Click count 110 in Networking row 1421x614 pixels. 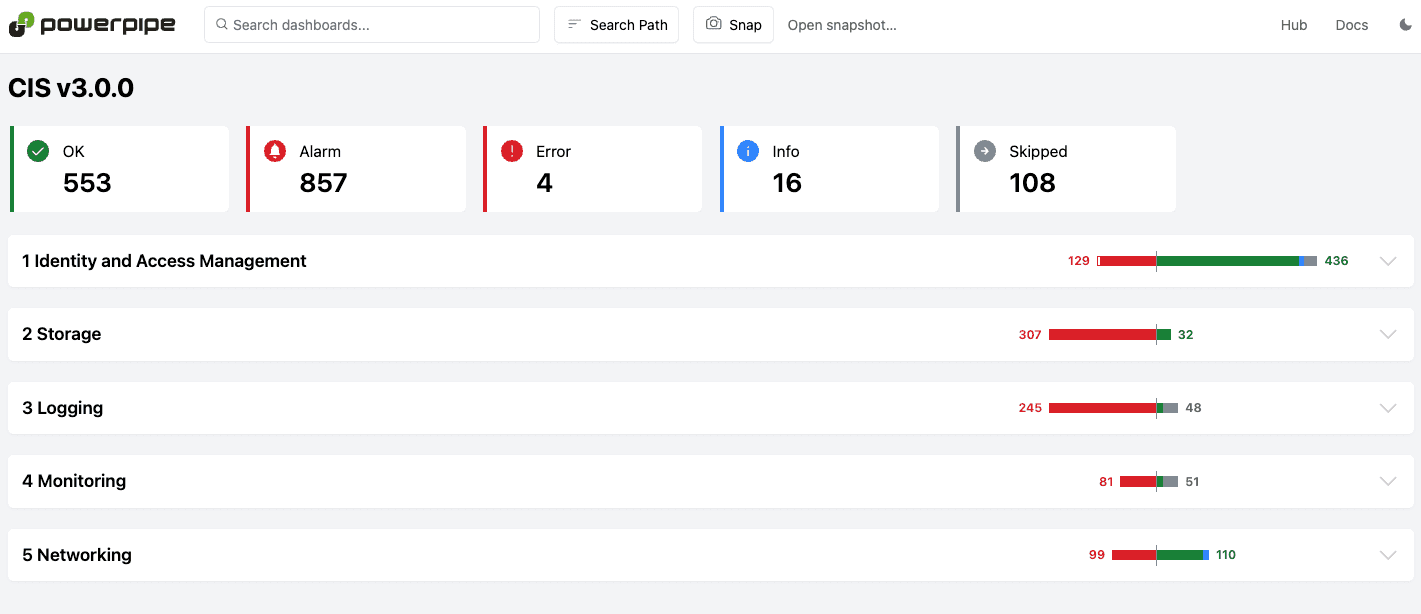[x=1226, y=555]
